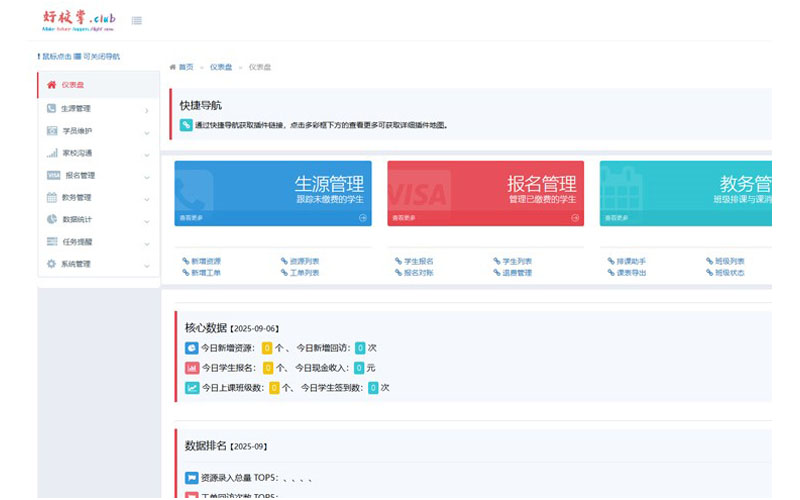Click the 好校掌.club logo
The image size is (800, 500).
click(x=78, y=19)
